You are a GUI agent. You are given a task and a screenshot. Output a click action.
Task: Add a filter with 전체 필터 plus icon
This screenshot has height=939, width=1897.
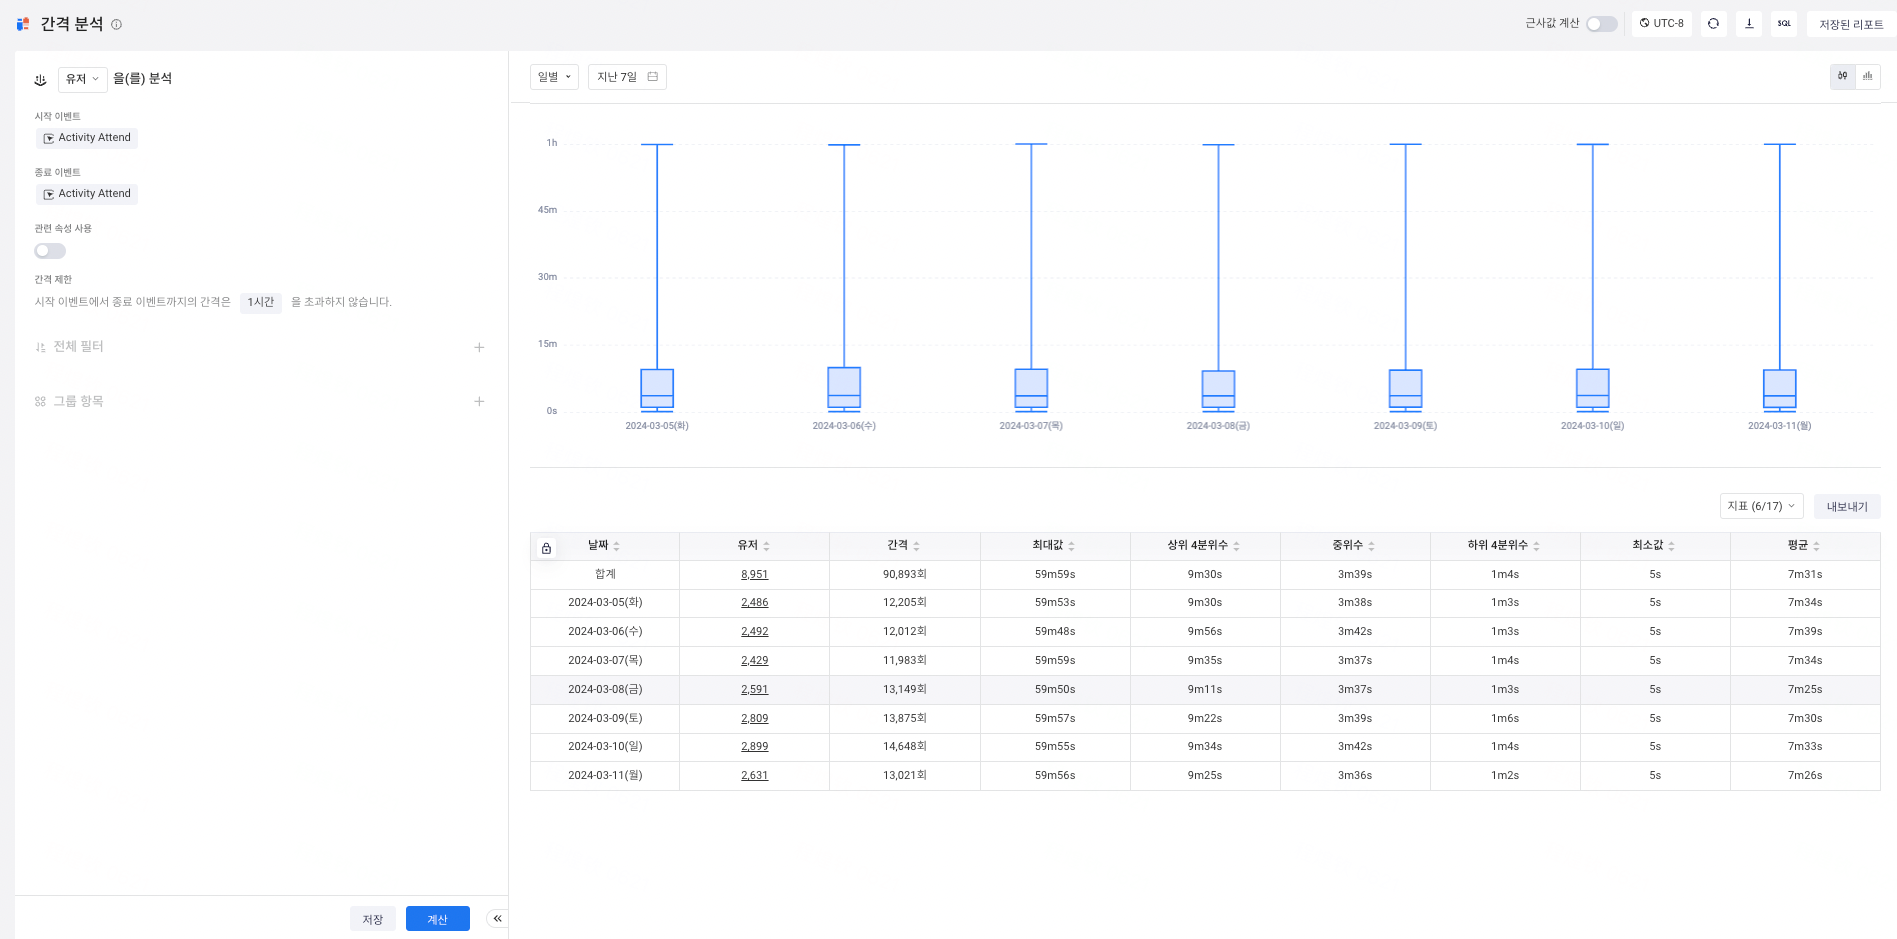(x=479, y=347)
